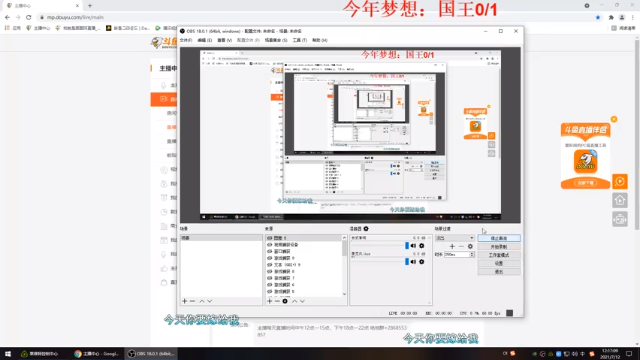Step the transition duration spinner
Image resolution: width=640 pixels, height=360 pixels.
click(472, 254)
